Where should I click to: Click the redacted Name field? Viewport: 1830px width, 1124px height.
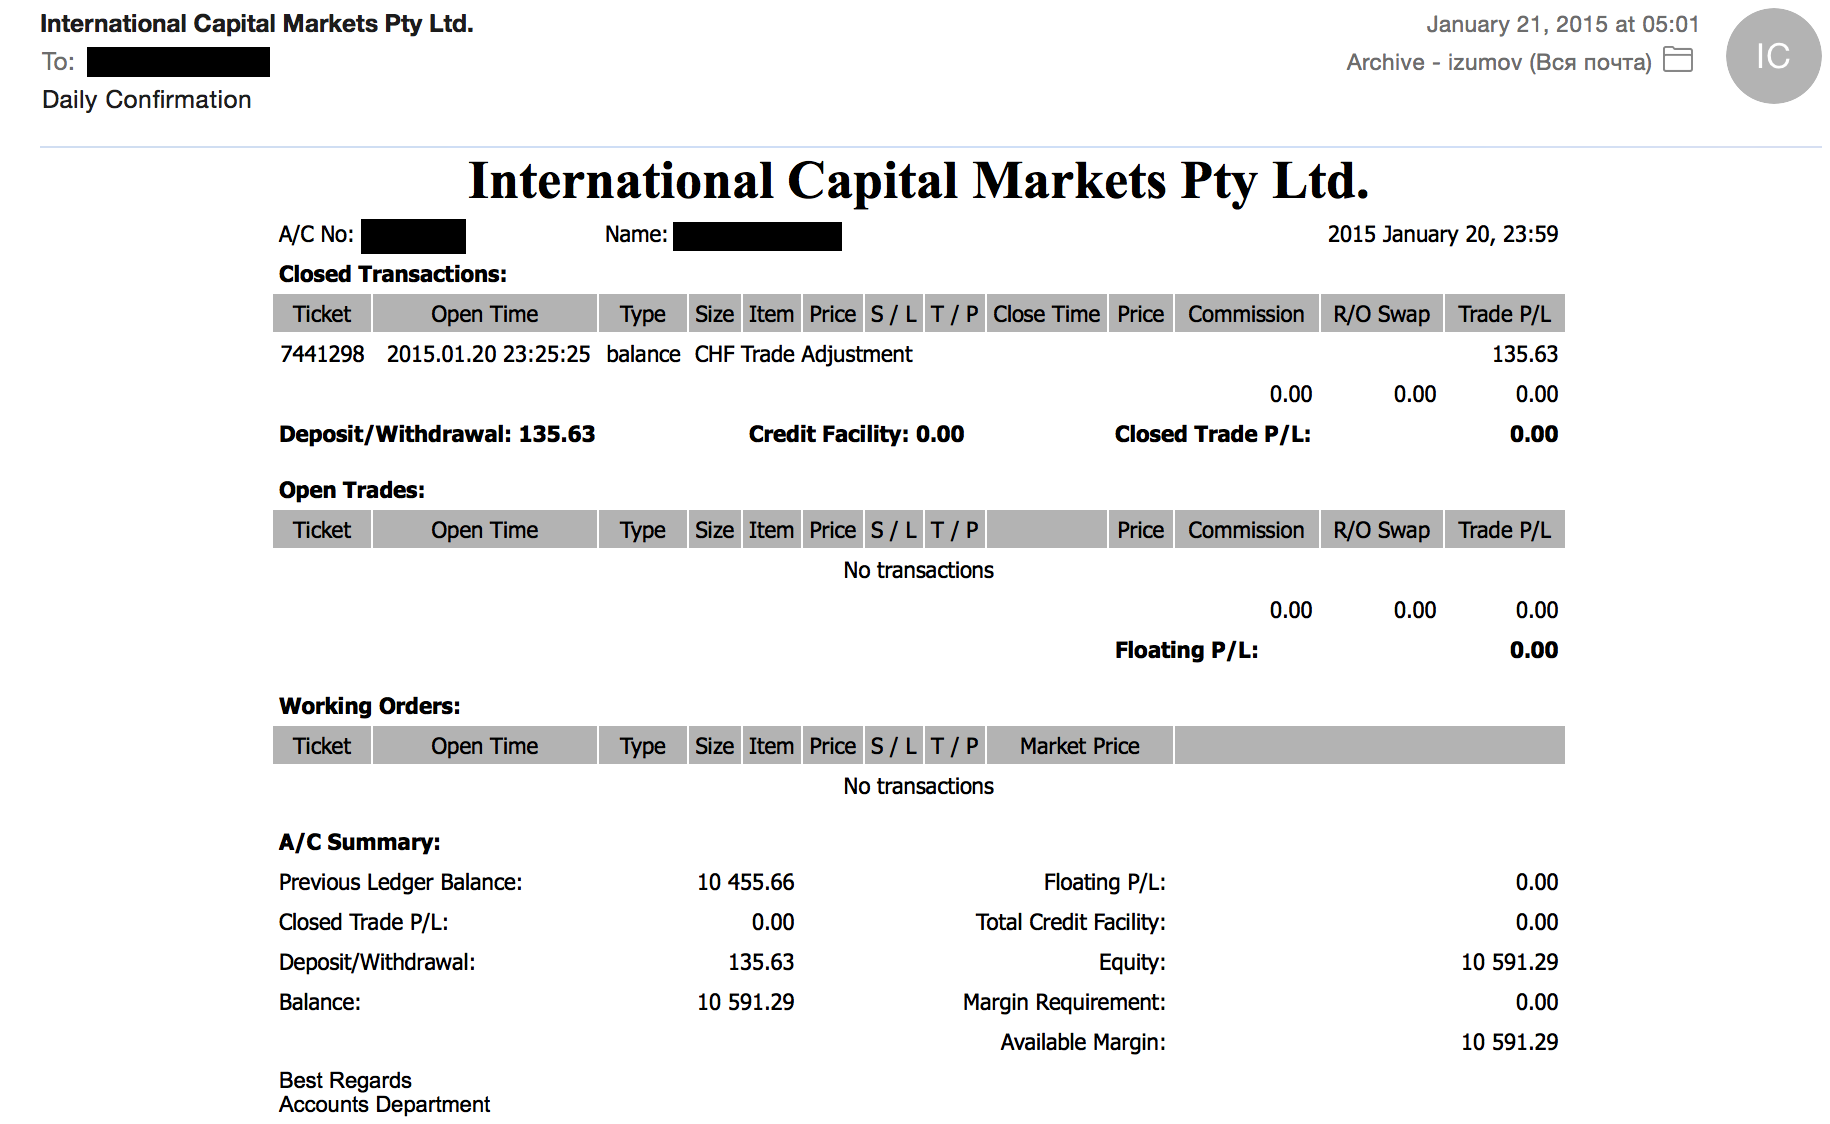pos(757,236)
